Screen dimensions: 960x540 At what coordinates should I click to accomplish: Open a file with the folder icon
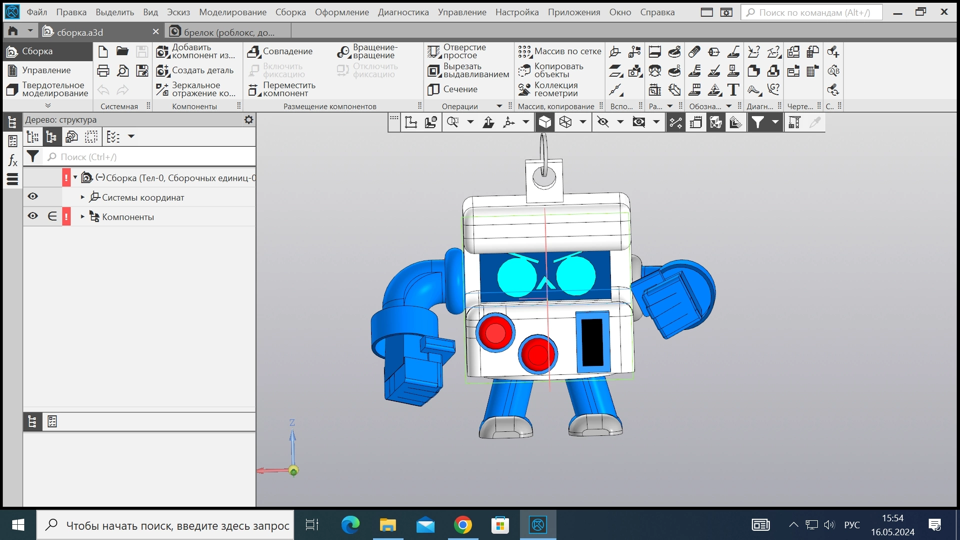point(122,51)
